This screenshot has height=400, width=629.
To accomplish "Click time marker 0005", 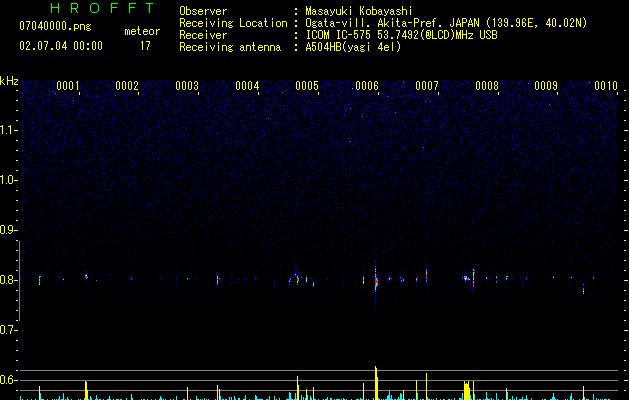I will coord(307,86).
